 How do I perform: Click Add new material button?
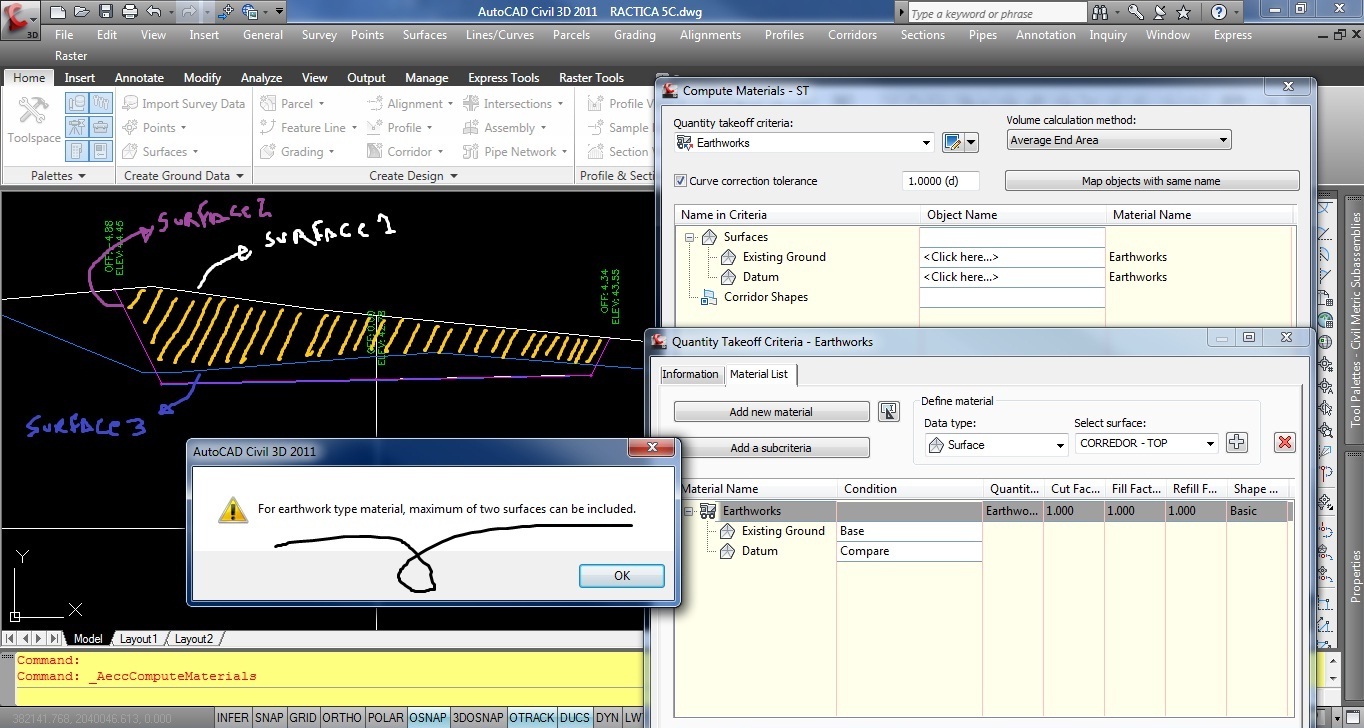pos(771,412)
